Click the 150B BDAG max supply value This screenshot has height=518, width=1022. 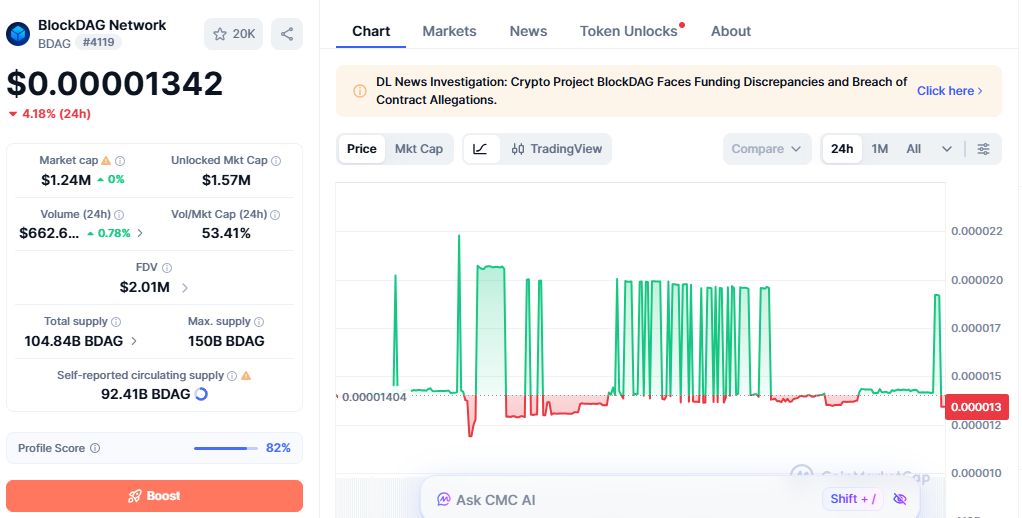point(226,341)
